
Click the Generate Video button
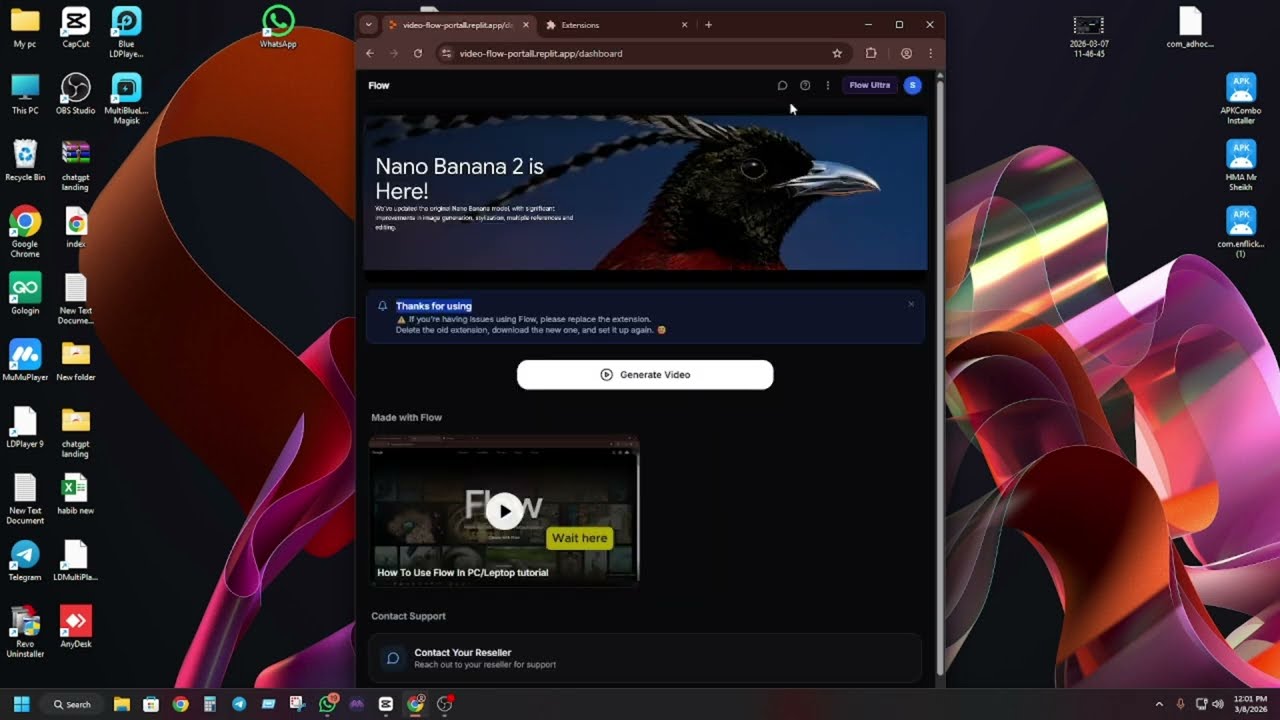645,374
